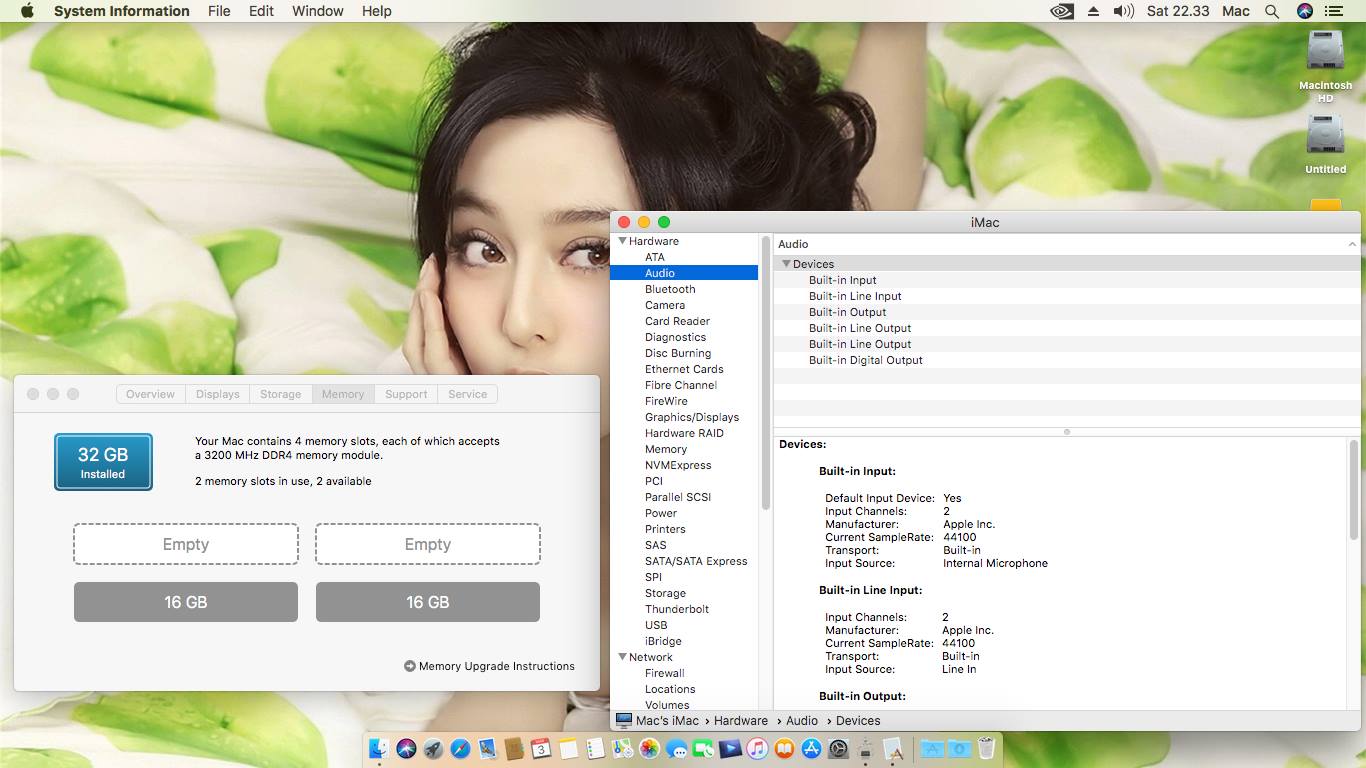Switch to the Storage tab

tap(280, 394)
